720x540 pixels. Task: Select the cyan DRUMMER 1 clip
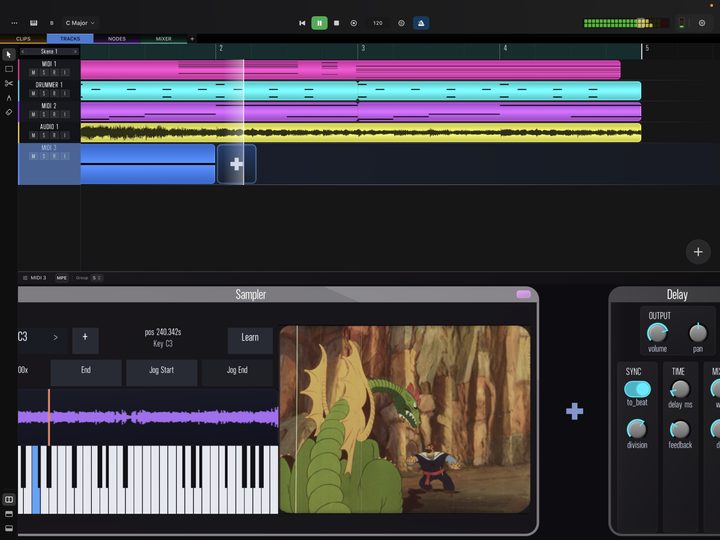click(361, 90)
